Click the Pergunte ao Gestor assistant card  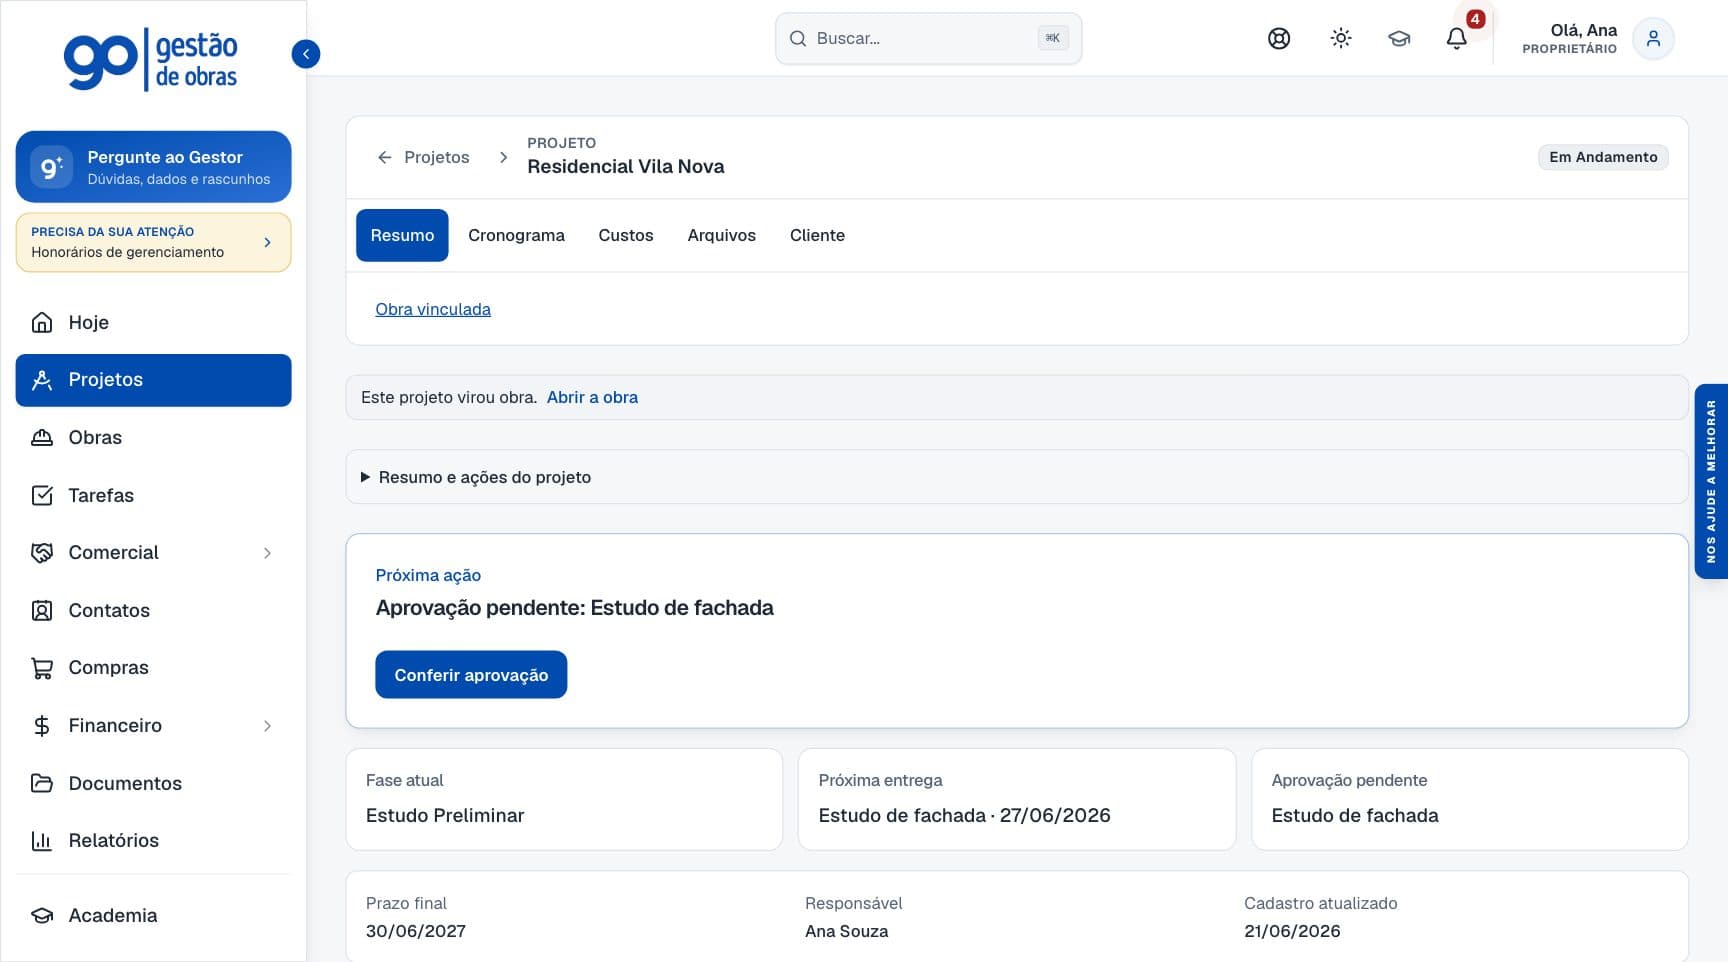(x=153, y=167)
